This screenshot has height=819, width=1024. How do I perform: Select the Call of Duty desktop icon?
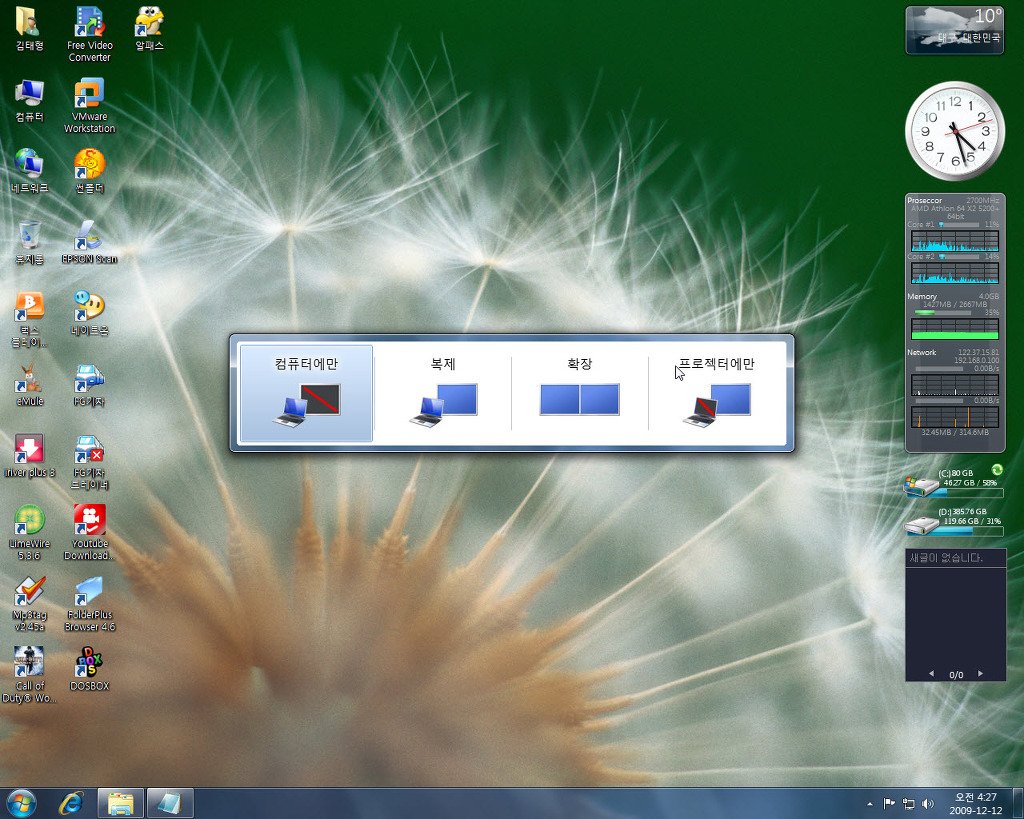coord(29,663)
